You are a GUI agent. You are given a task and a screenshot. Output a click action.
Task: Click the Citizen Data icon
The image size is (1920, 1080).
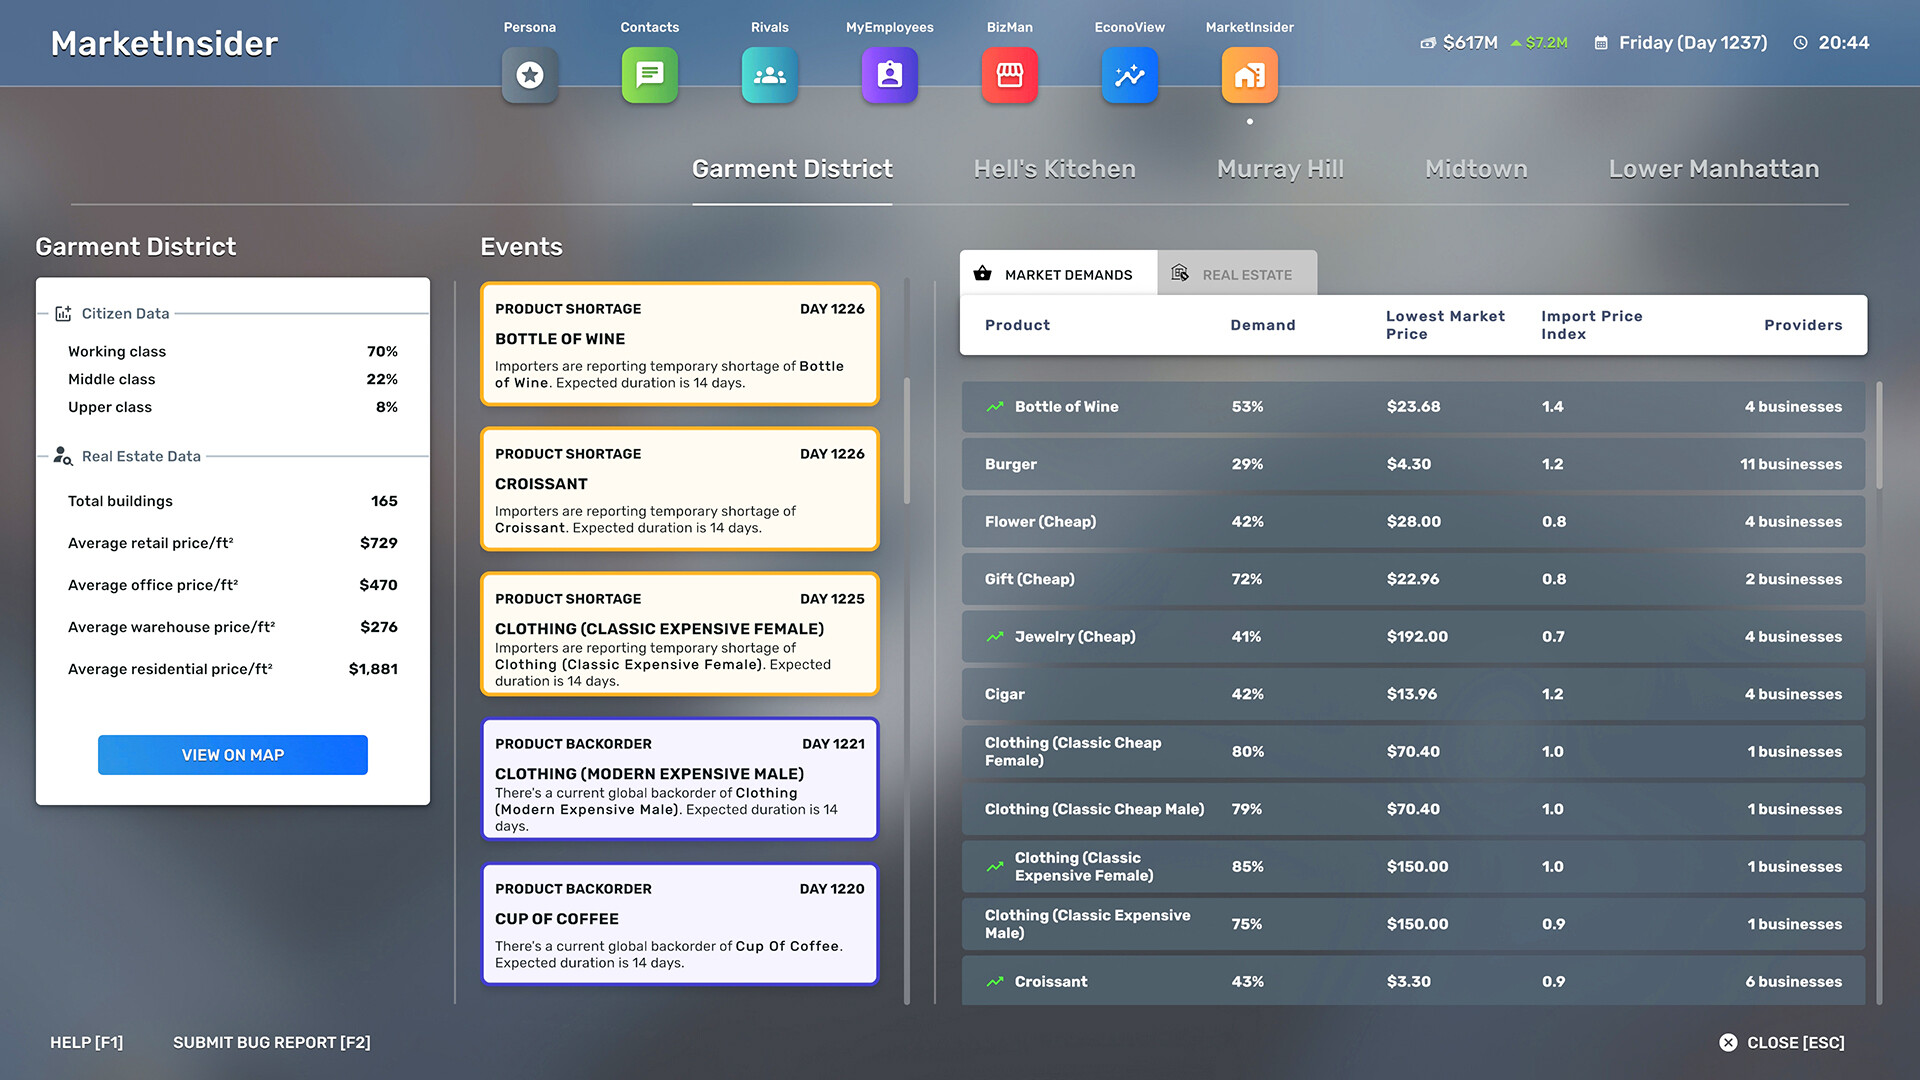coord(62,313)
